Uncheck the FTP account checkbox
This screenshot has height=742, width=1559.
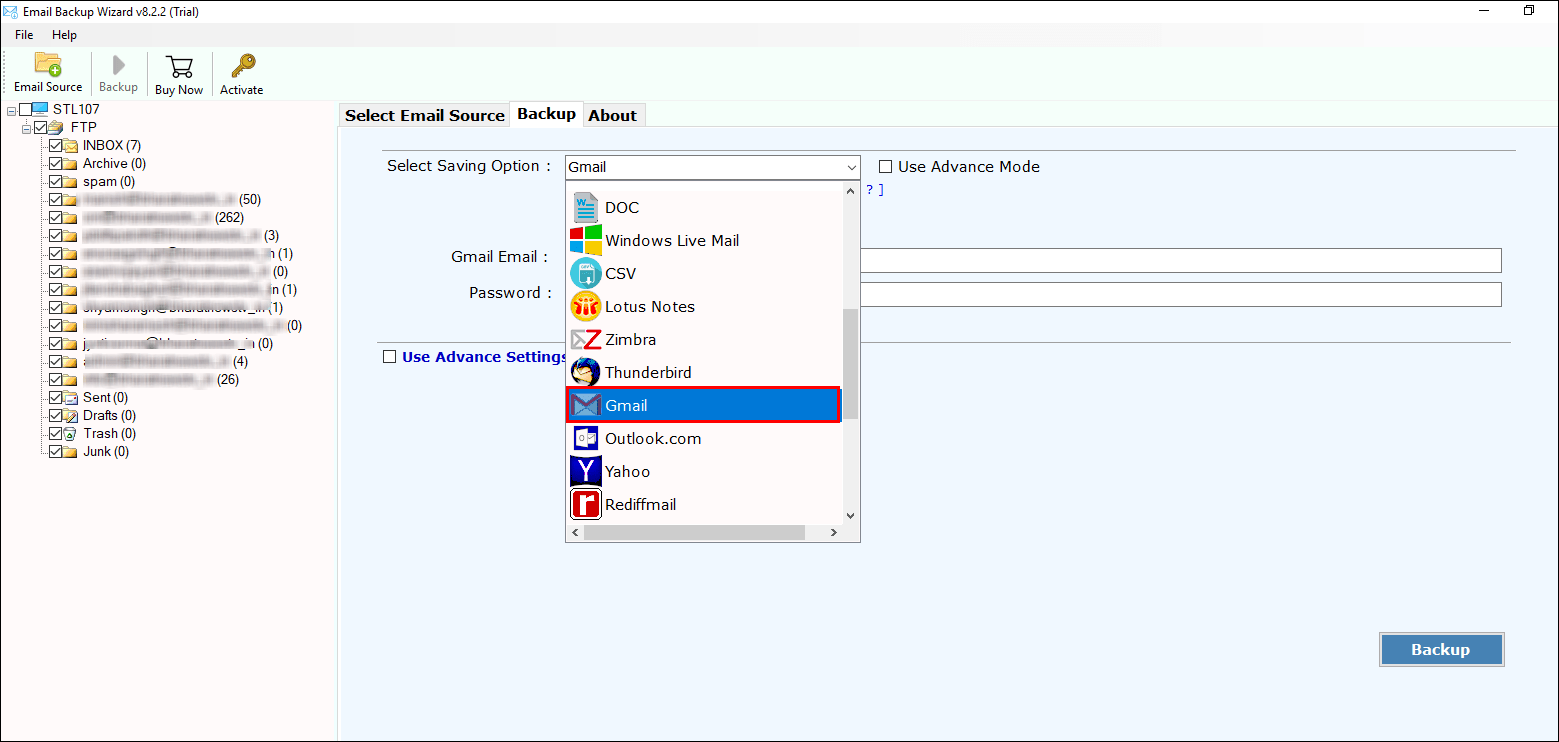[x=41, y=127]
